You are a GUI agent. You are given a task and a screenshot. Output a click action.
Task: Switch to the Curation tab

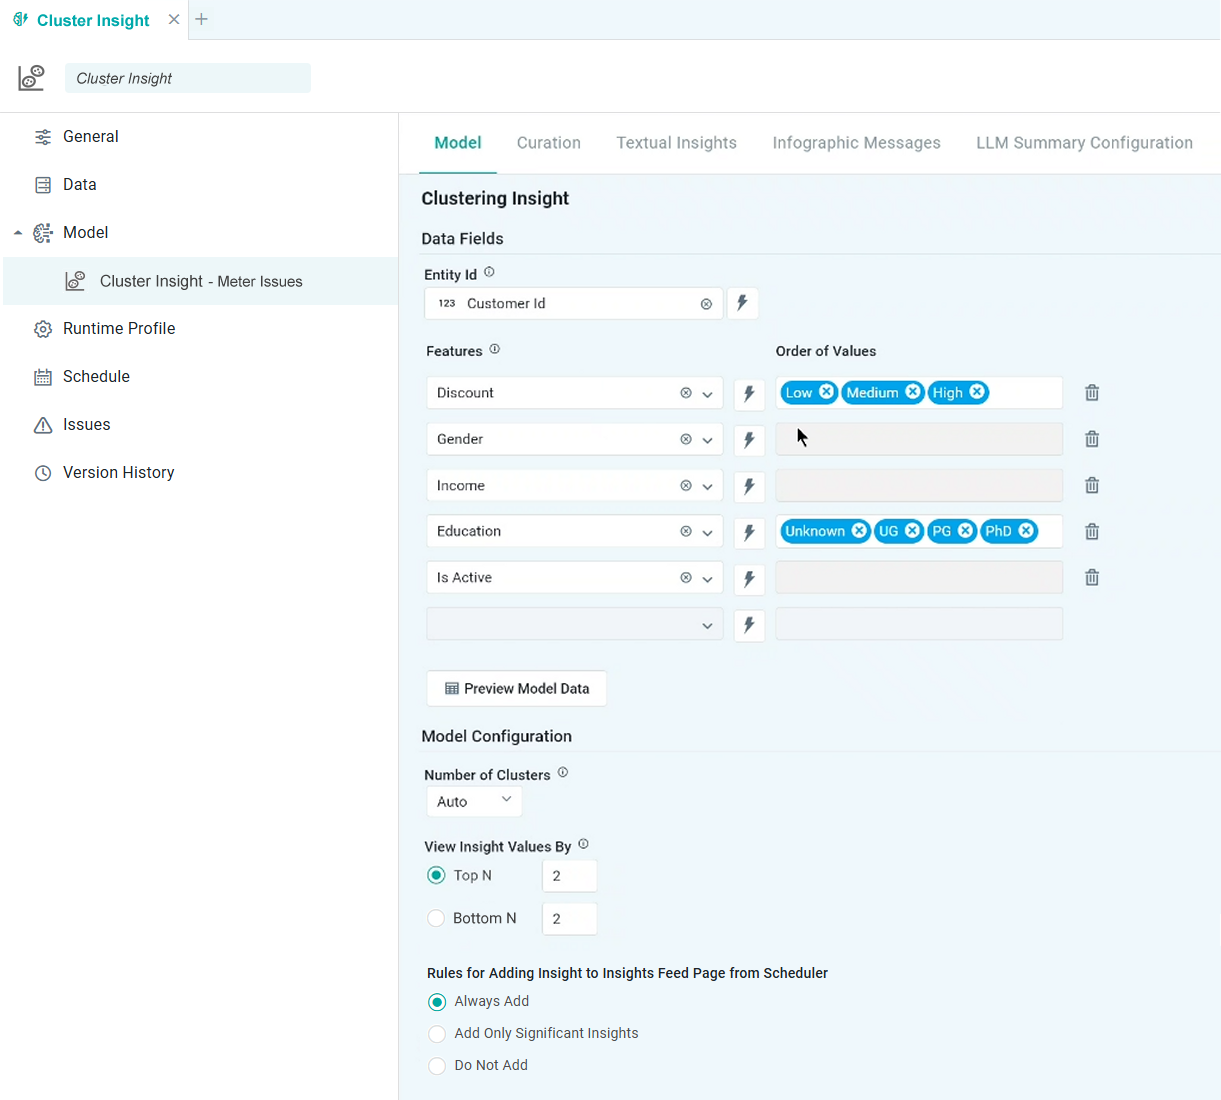[549, 143]
